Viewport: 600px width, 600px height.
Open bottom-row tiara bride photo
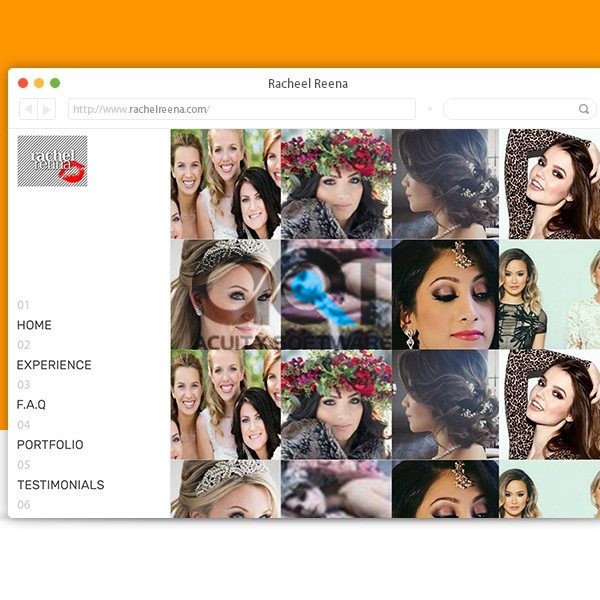tap(225, 489)
